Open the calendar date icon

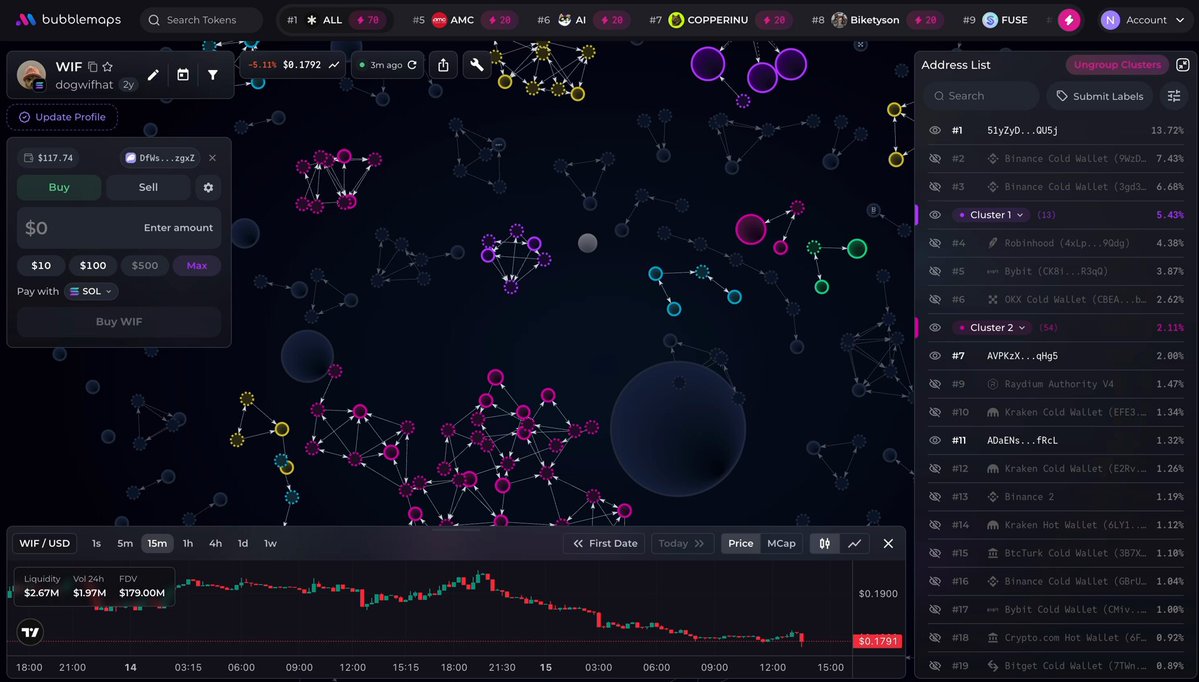(x=183, y=75)
